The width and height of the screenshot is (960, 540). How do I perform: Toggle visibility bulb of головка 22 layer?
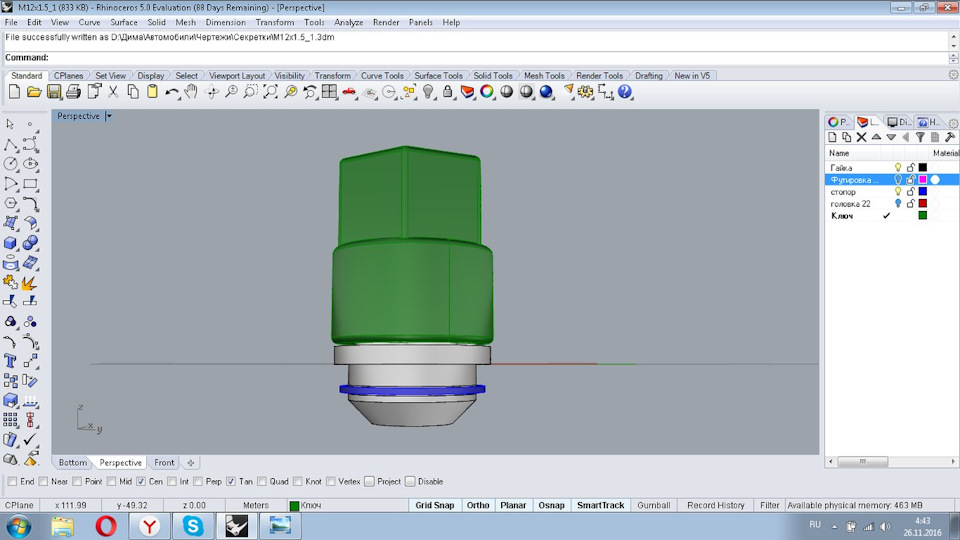(x=898, y=203)
